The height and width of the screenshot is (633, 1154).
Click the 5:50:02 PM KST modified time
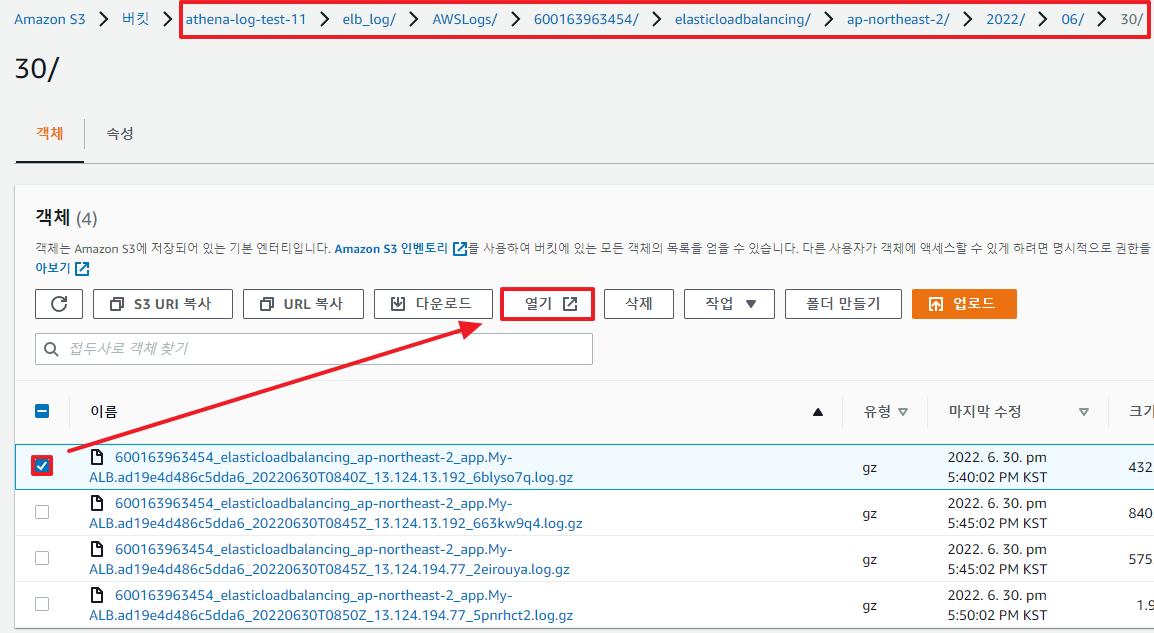(x=997, y=615)
